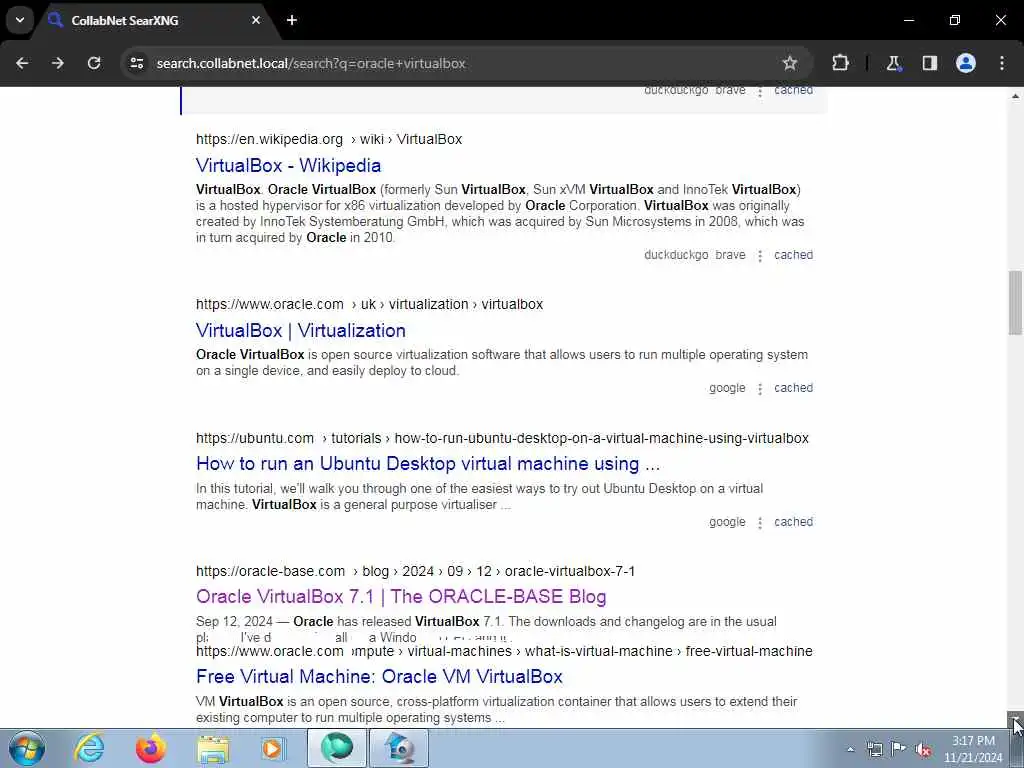The height and width of the screenshot is (768, 1024).
Task: Open the Windows Start menu
Action: point(27,748)
